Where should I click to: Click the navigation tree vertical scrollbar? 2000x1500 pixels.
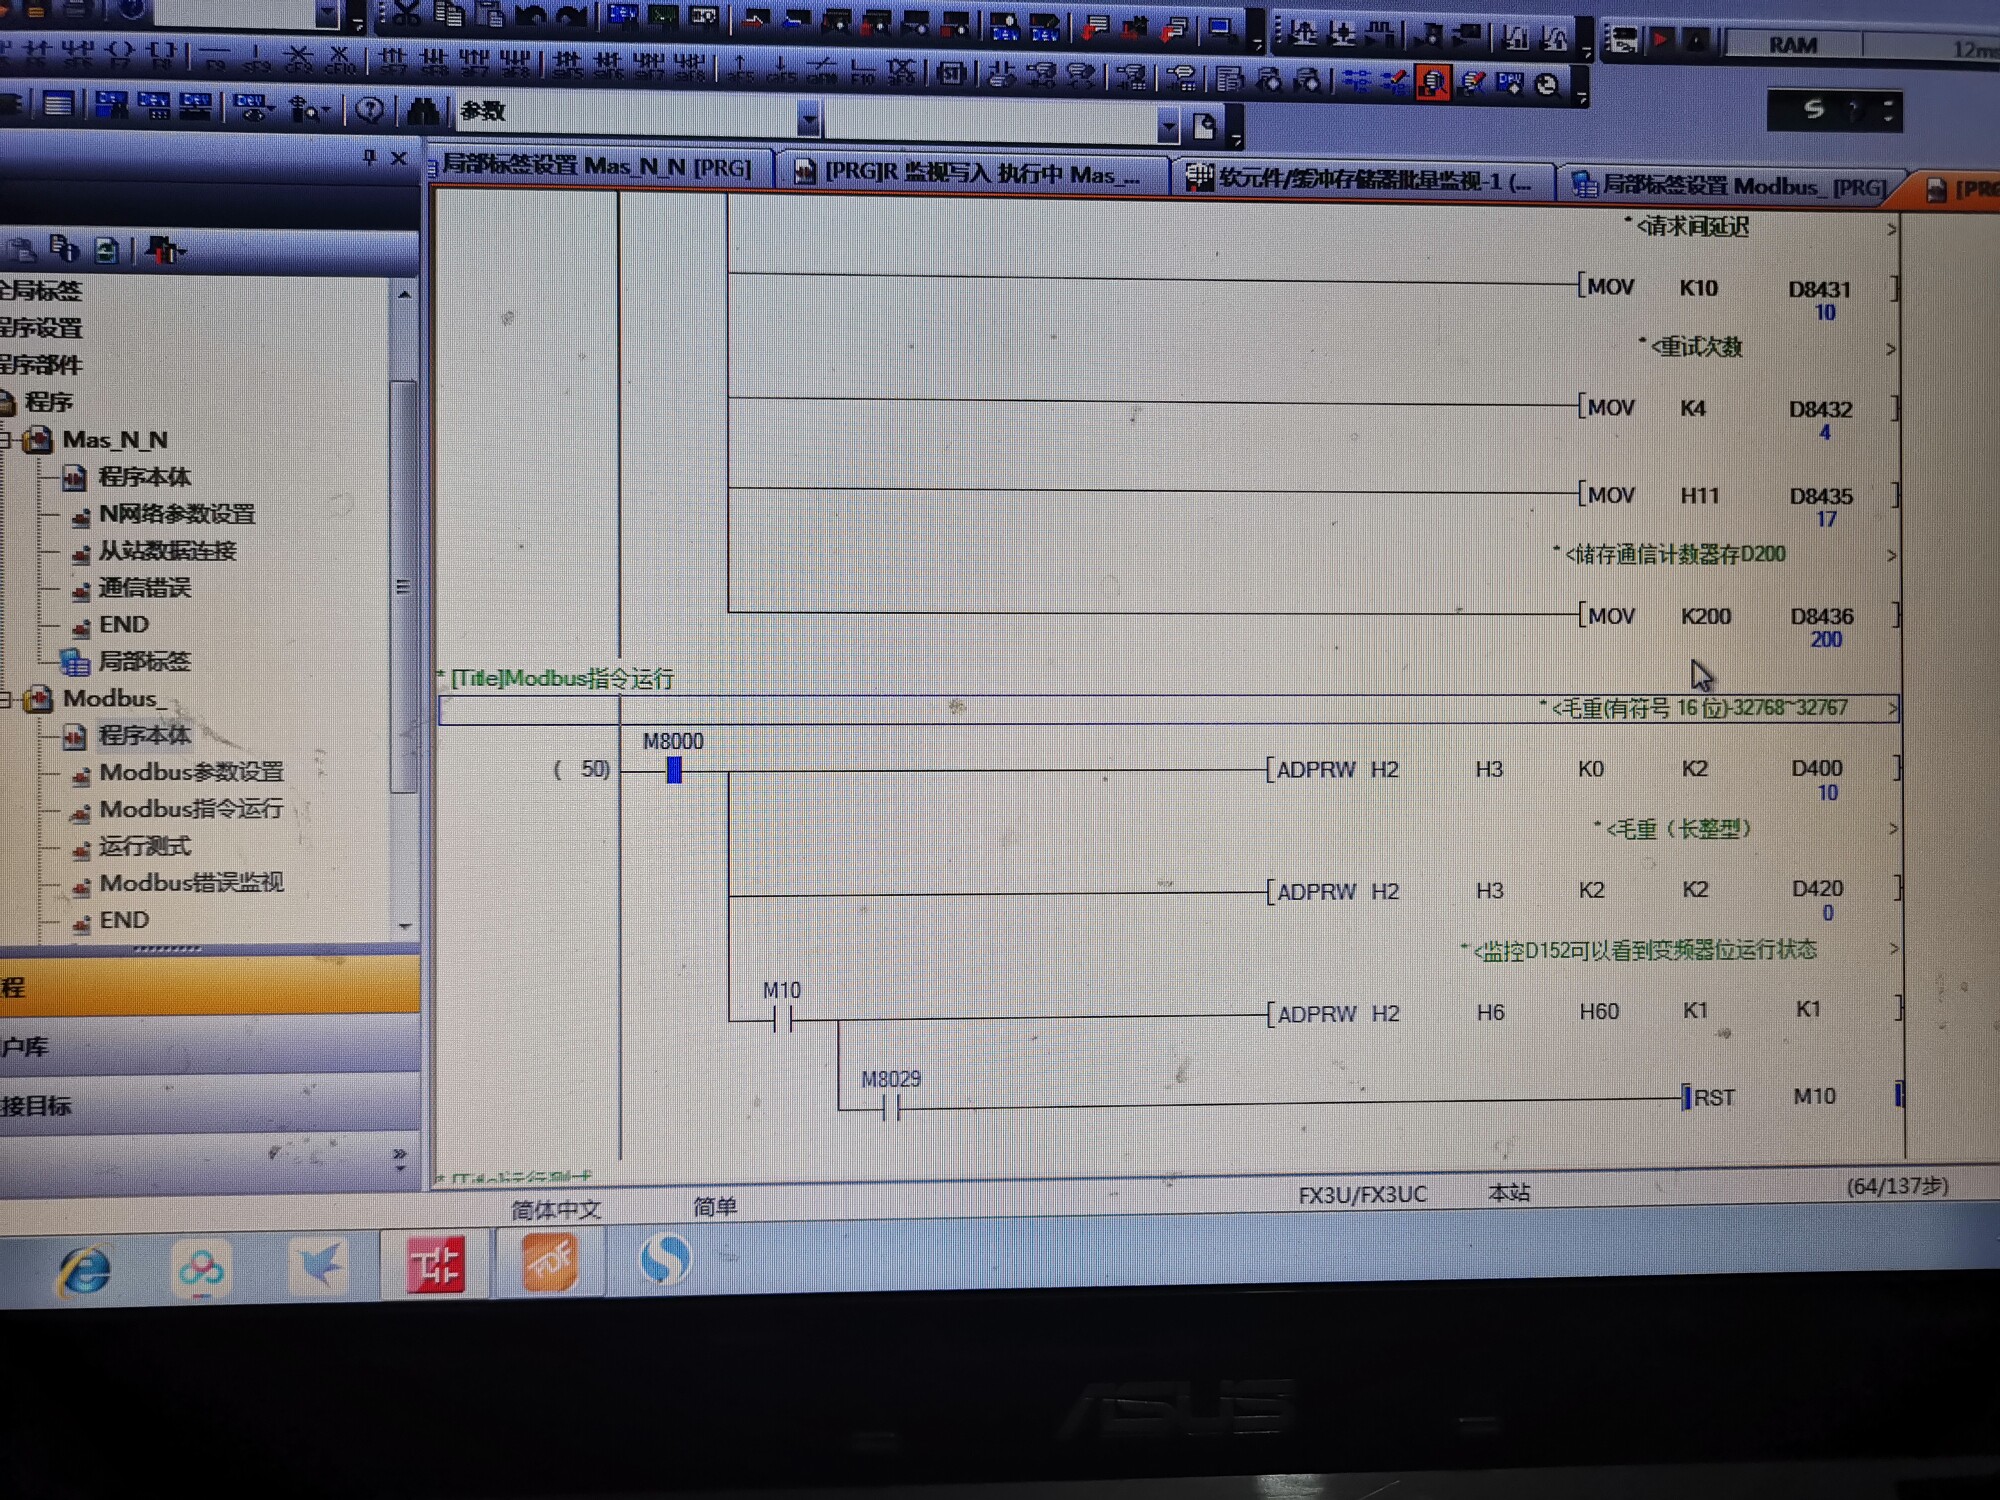pyautogui.click(x=403, y=585)
